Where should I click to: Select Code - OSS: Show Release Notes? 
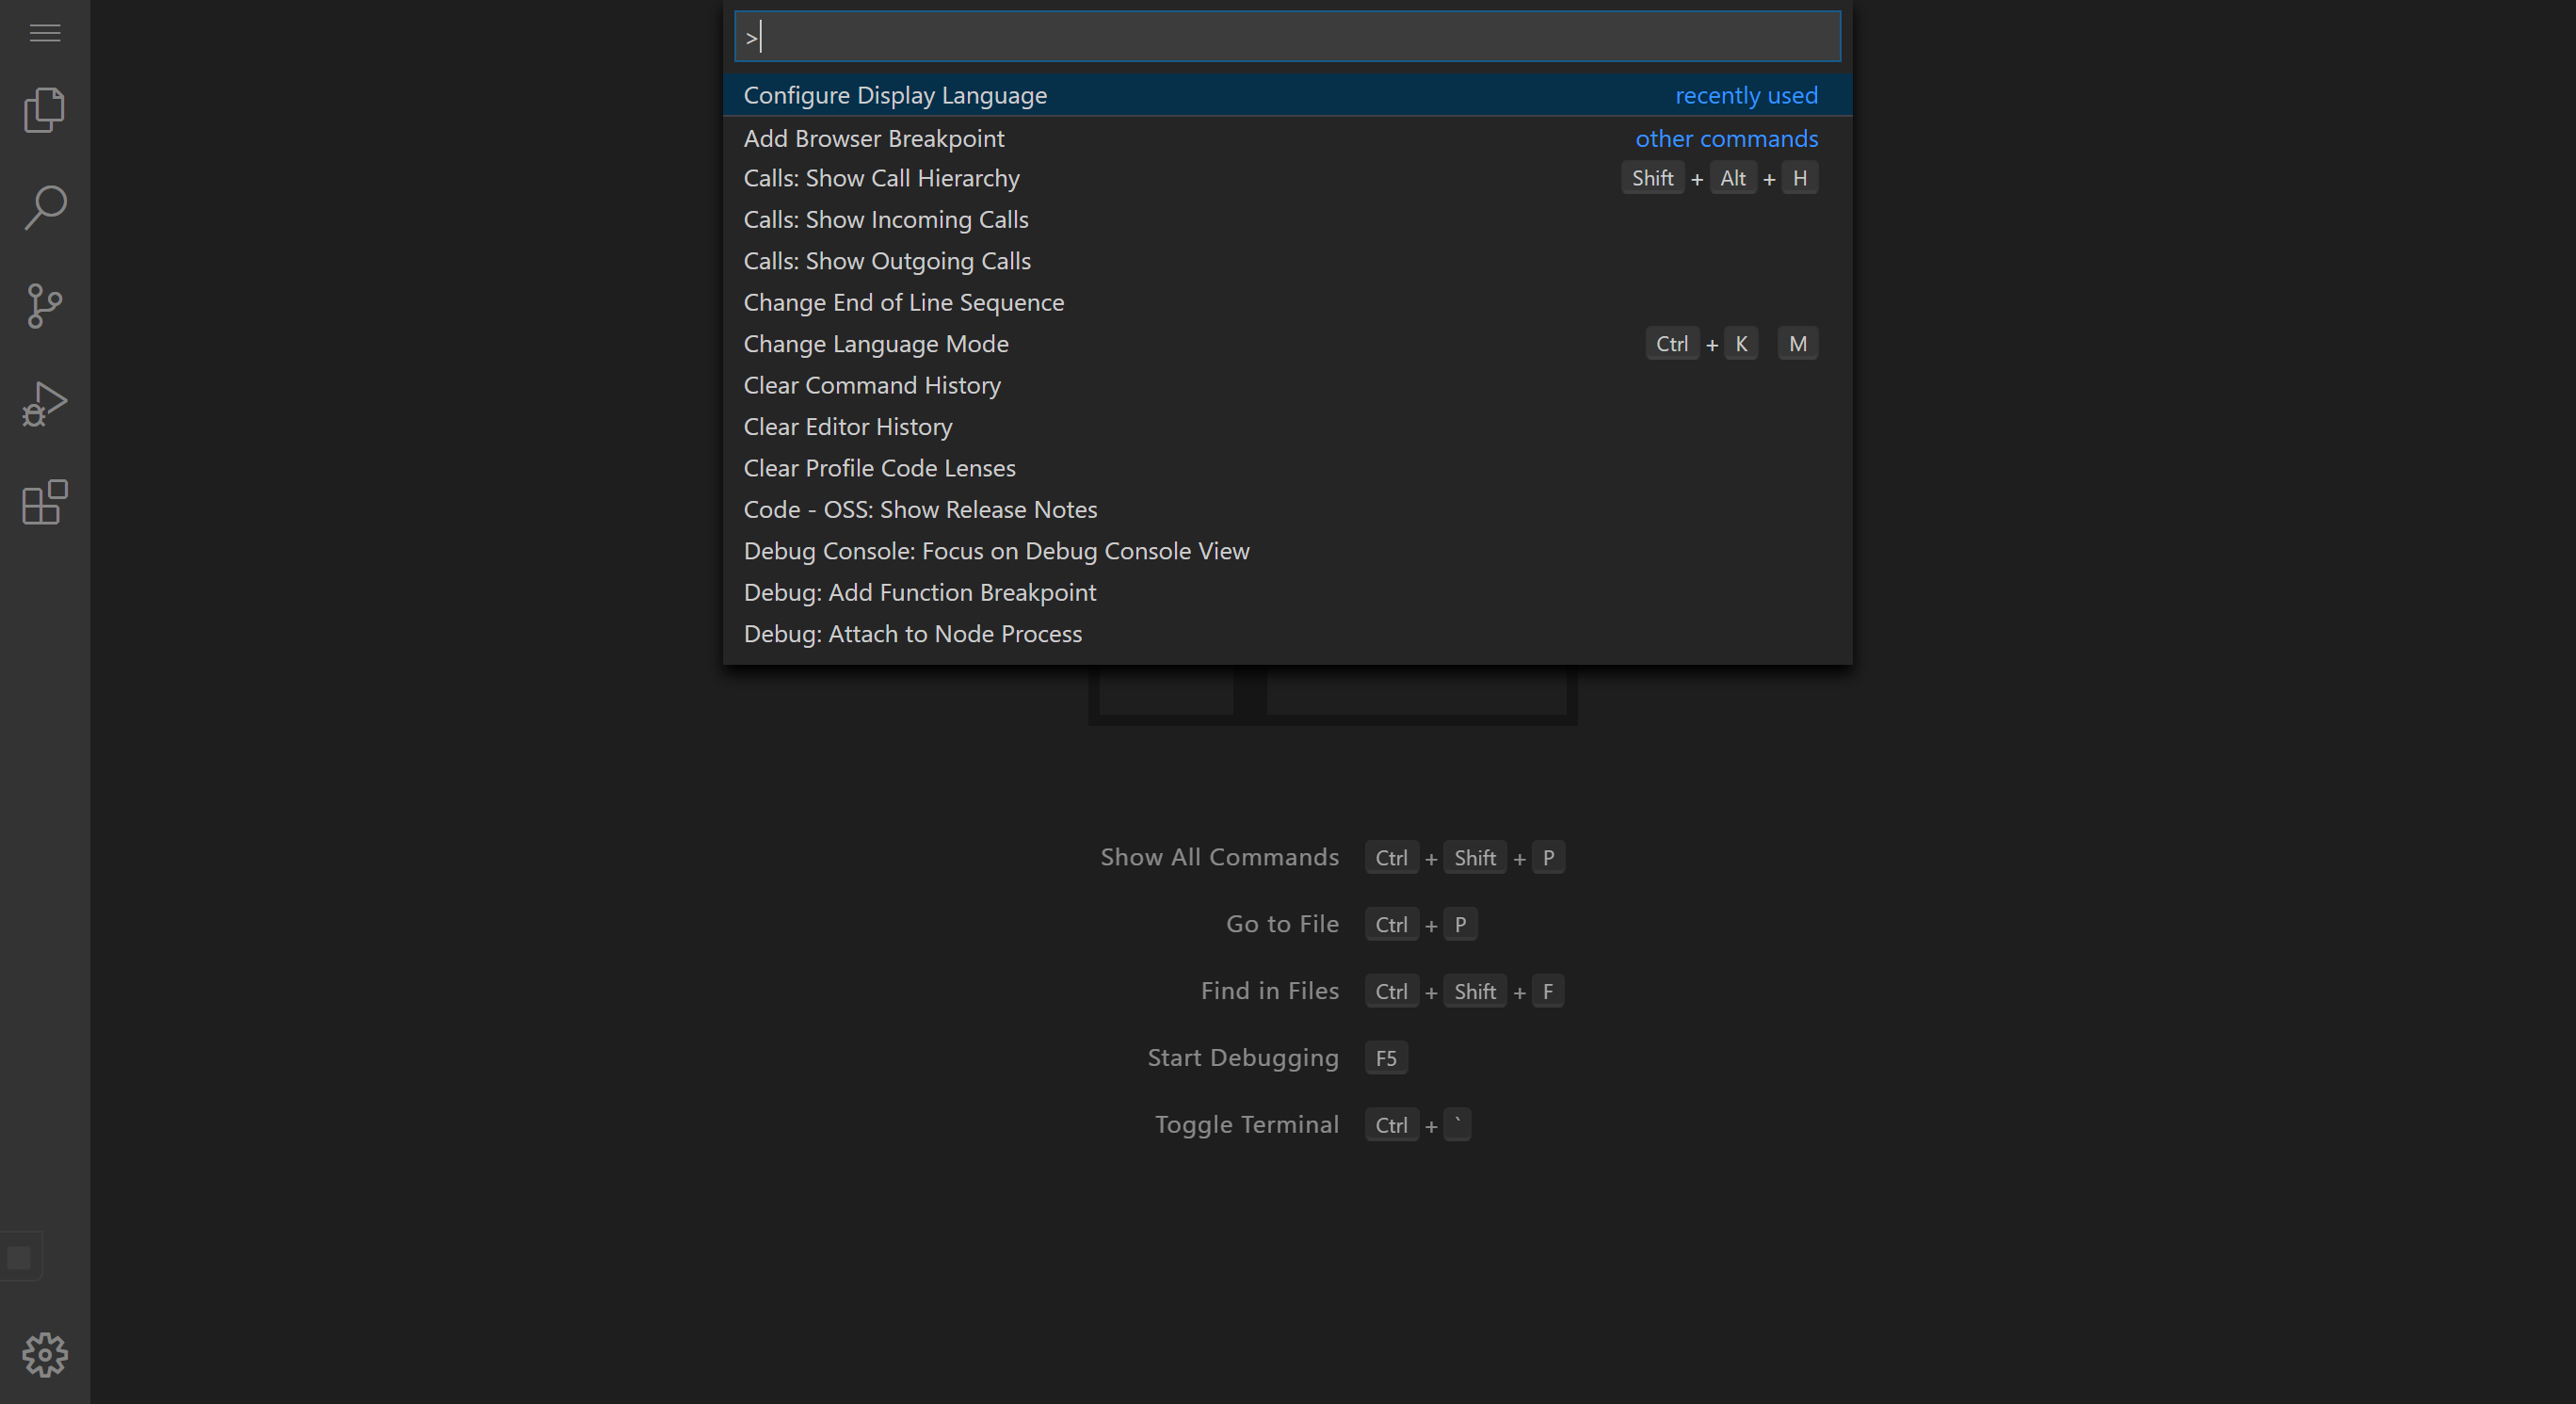pyautogui.click(x=919, y=510)
